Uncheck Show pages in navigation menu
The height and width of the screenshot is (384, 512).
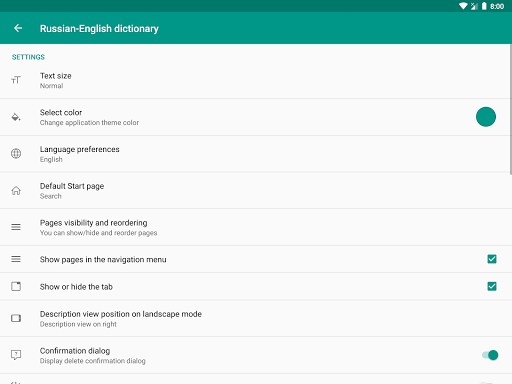tap(492, 259)
